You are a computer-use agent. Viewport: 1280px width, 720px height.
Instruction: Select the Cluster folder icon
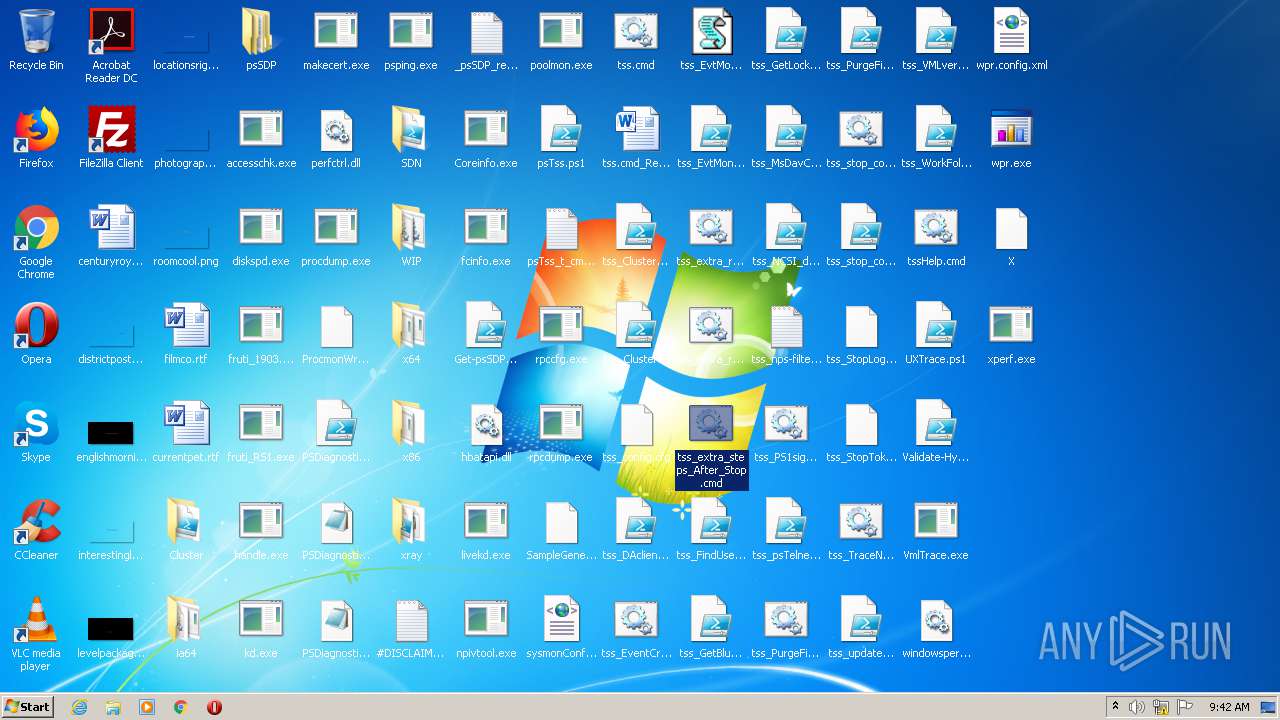click(x=186, y=530)
